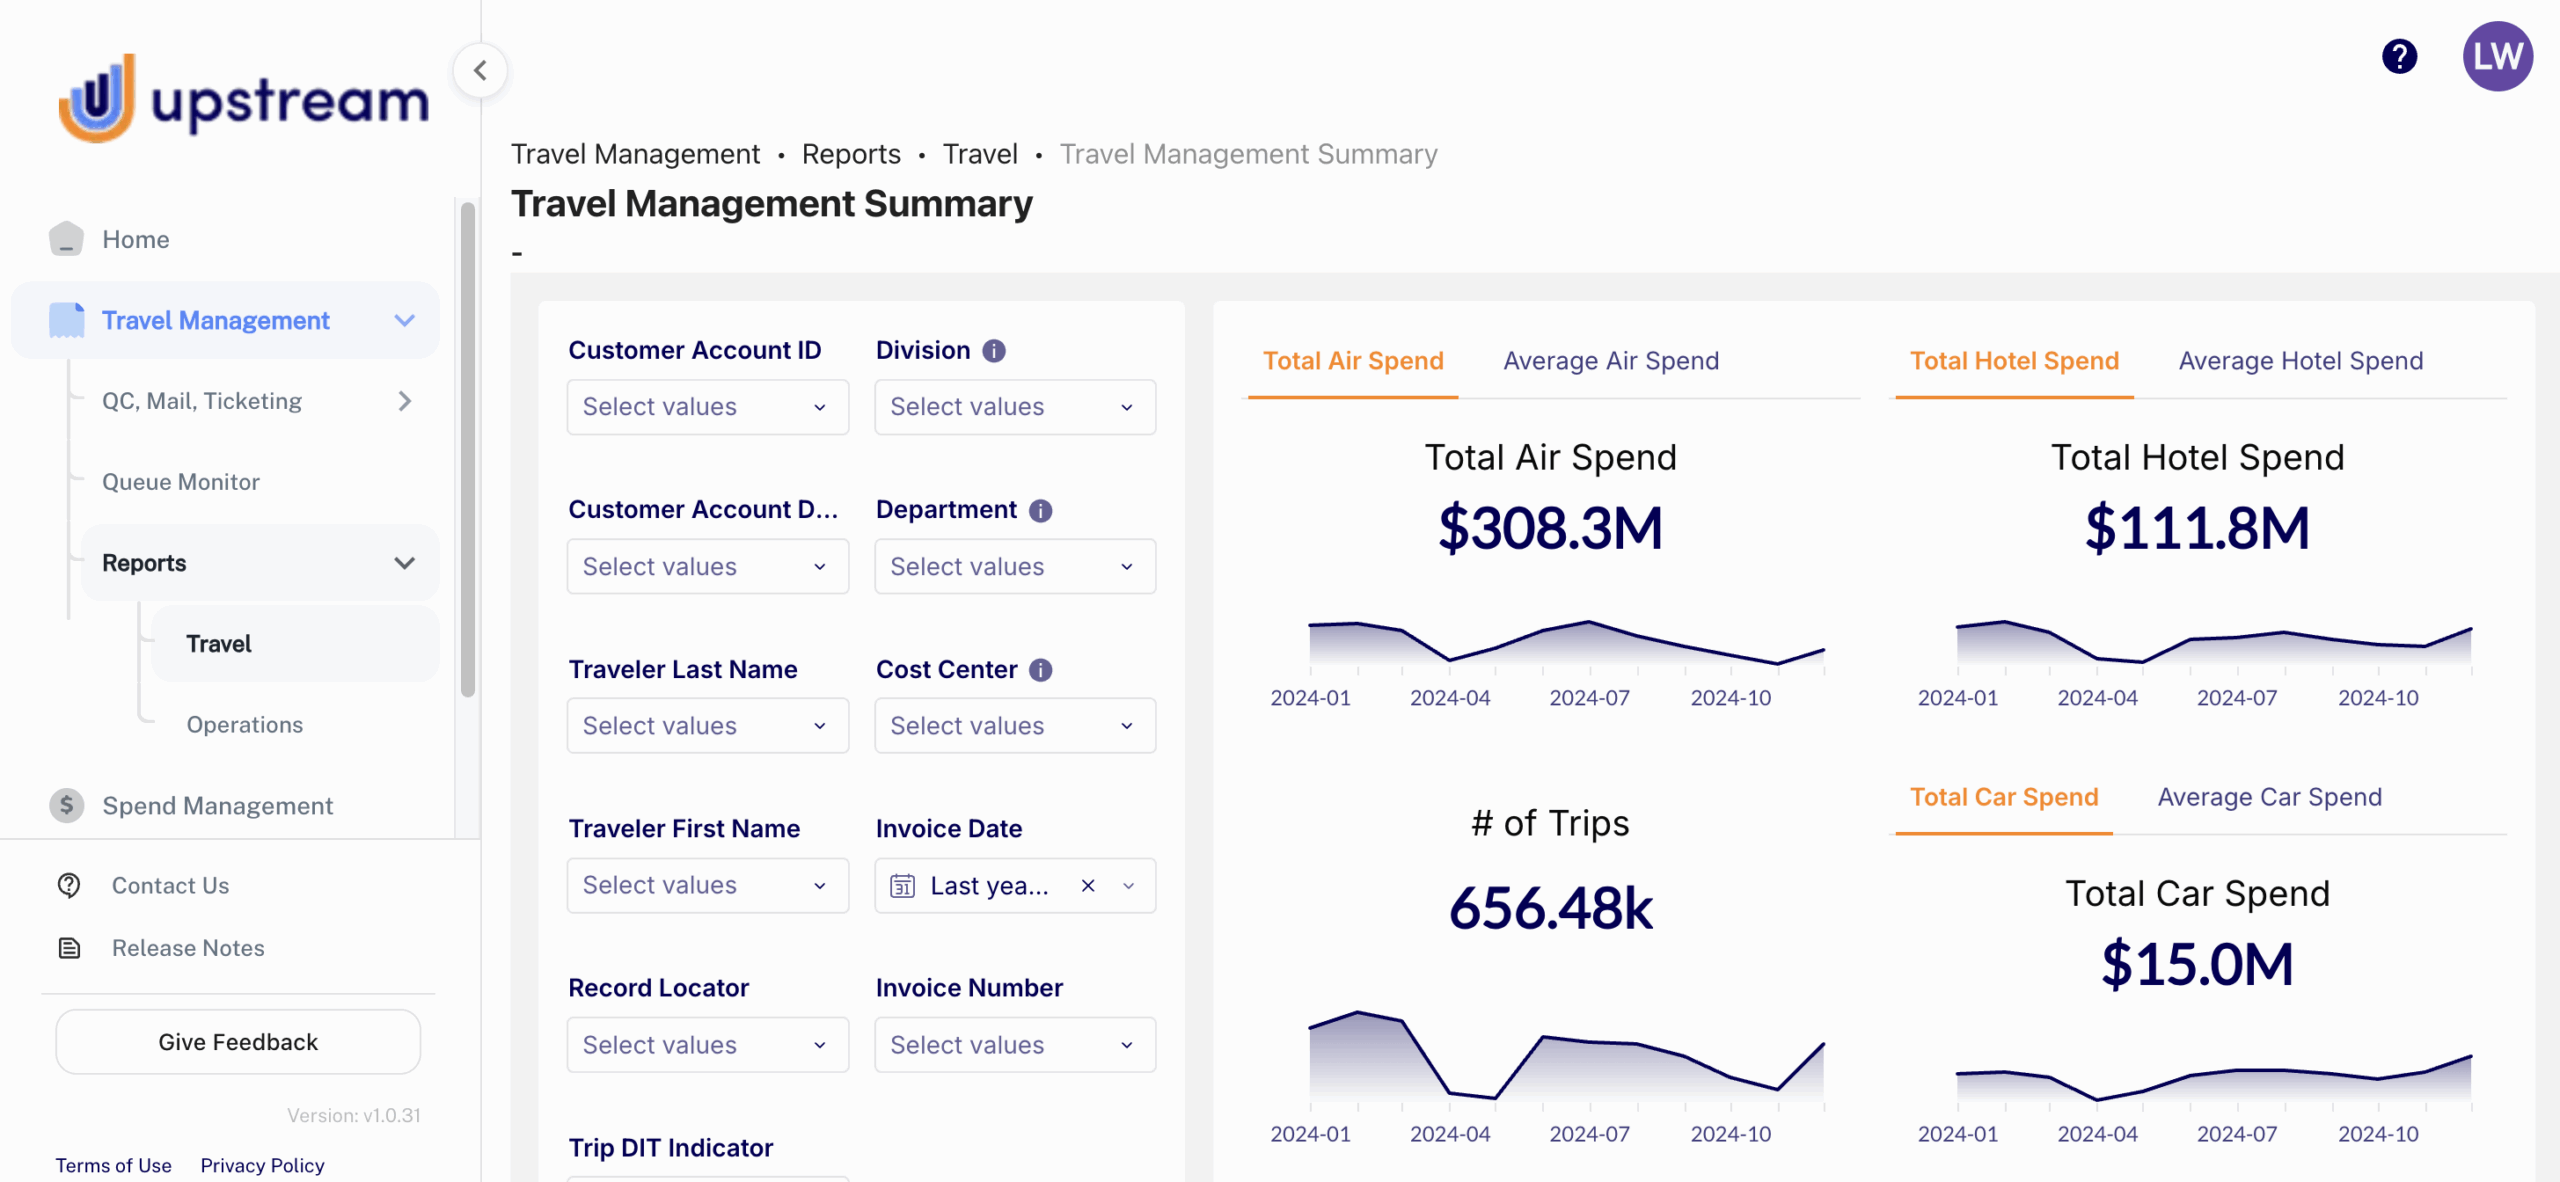This screenshot has height=1182, width=2560.
Task: Expand the QC, Mail, Ticketing submenu
Action: point(404,401)
